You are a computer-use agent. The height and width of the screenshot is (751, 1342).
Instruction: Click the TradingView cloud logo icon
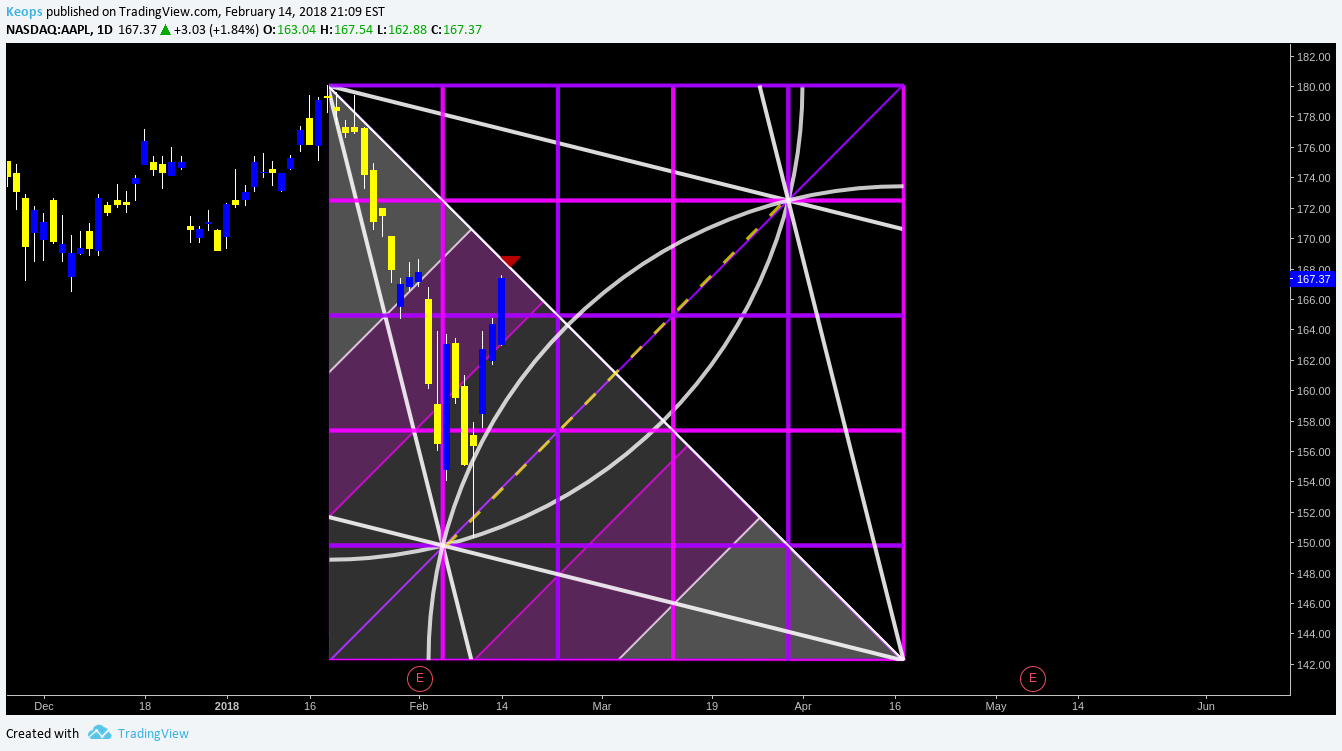pos(99,733)
